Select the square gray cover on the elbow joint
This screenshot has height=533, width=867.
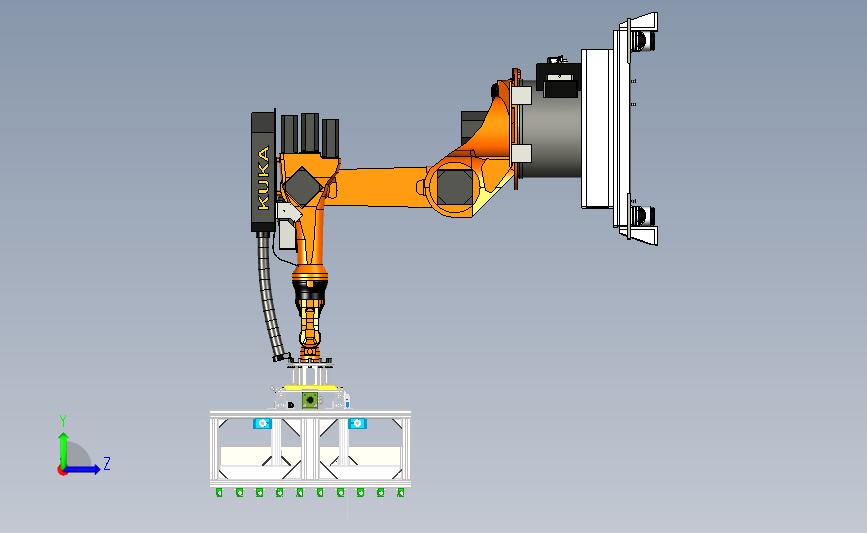pos(455,187)
